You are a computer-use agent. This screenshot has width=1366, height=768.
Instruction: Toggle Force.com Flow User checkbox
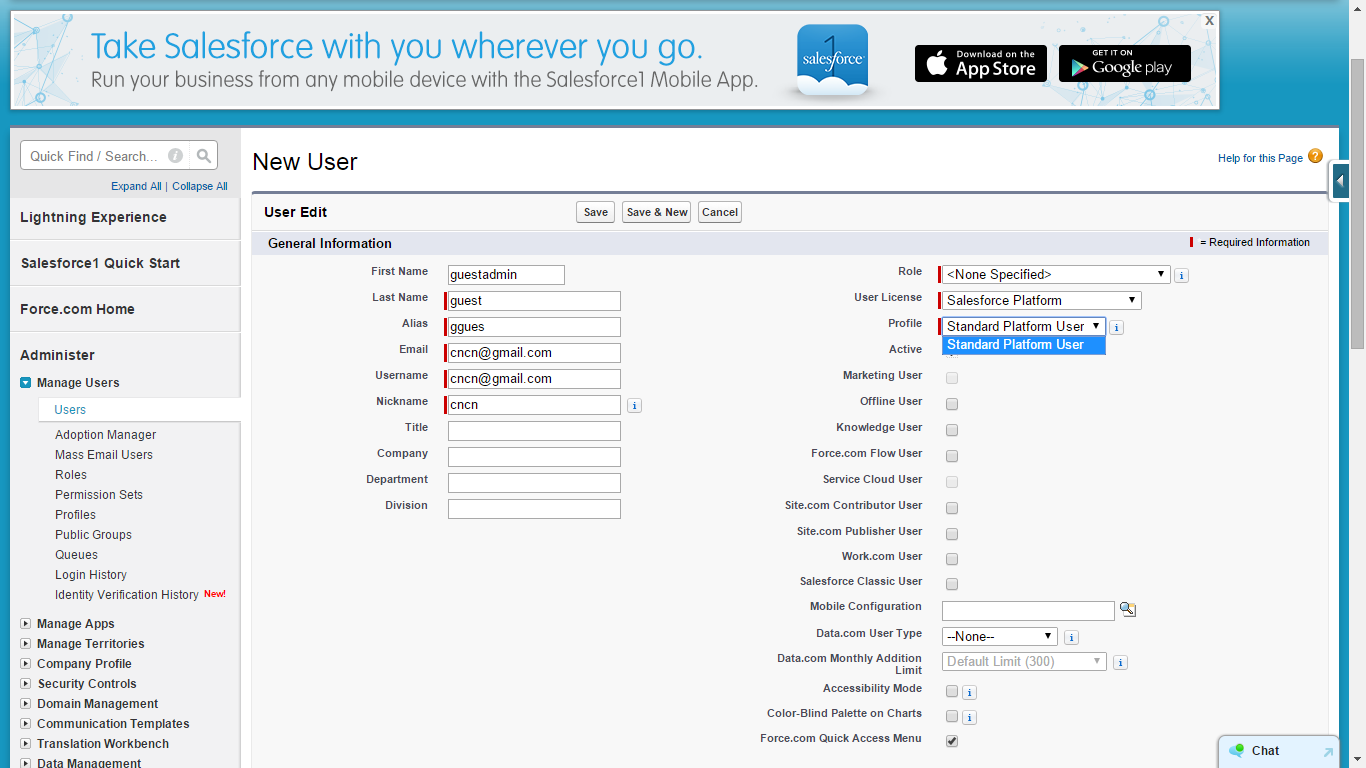click(952, 456)
